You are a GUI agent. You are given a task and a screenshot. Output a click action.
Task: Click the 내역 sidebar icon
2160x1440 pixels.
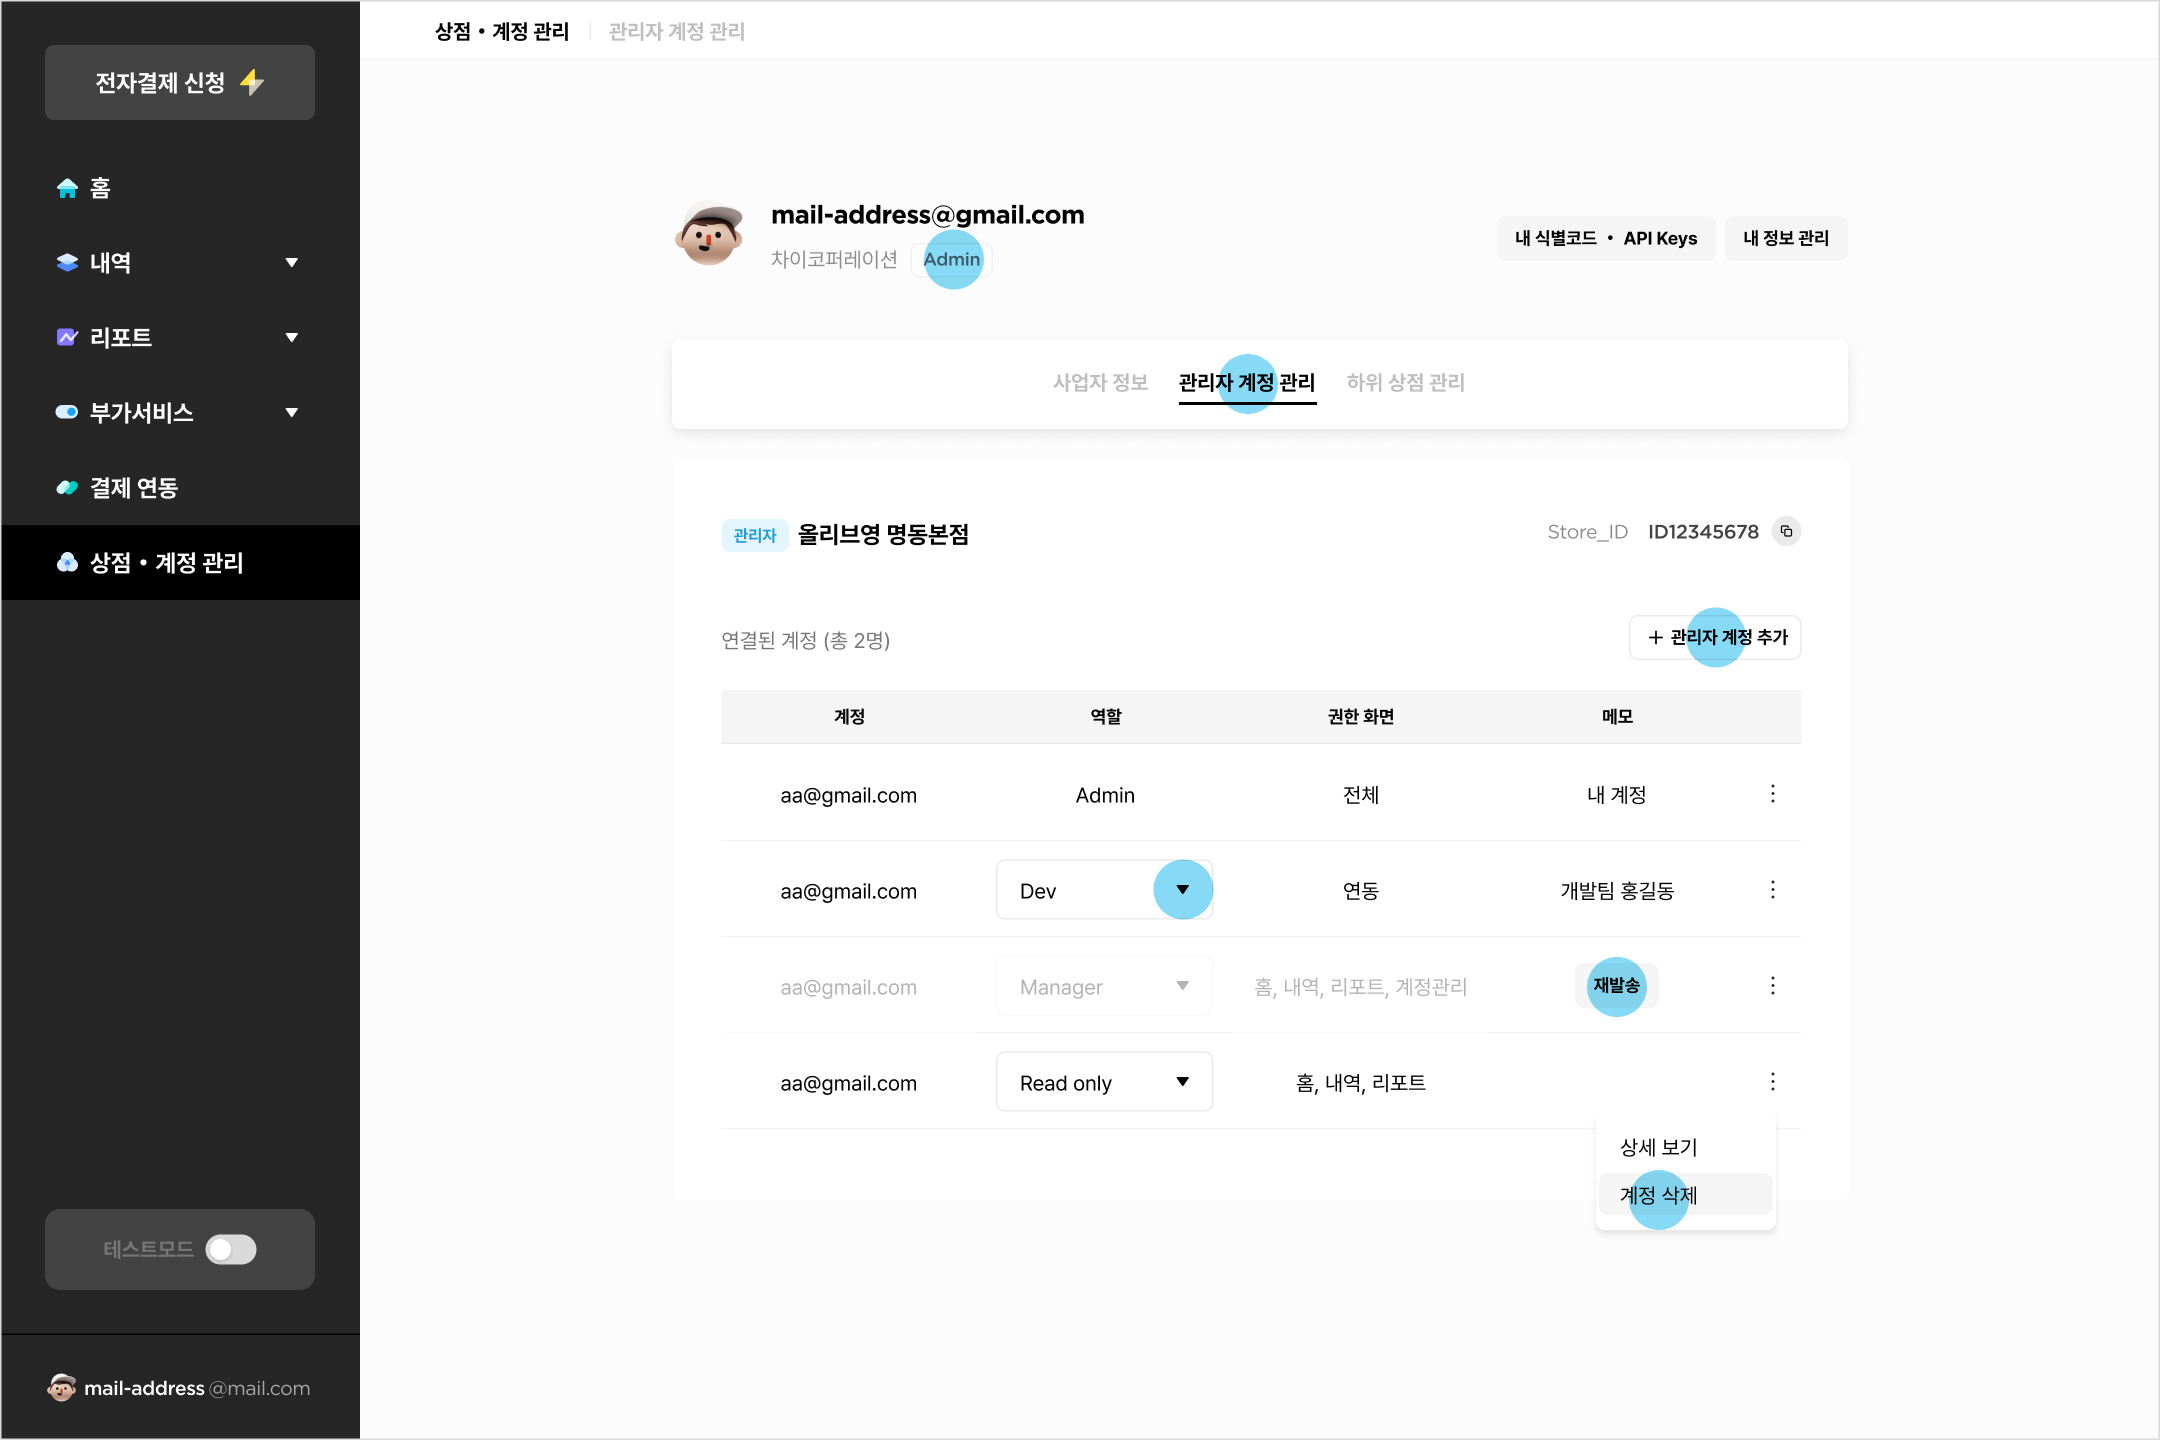tap(64, 262)
